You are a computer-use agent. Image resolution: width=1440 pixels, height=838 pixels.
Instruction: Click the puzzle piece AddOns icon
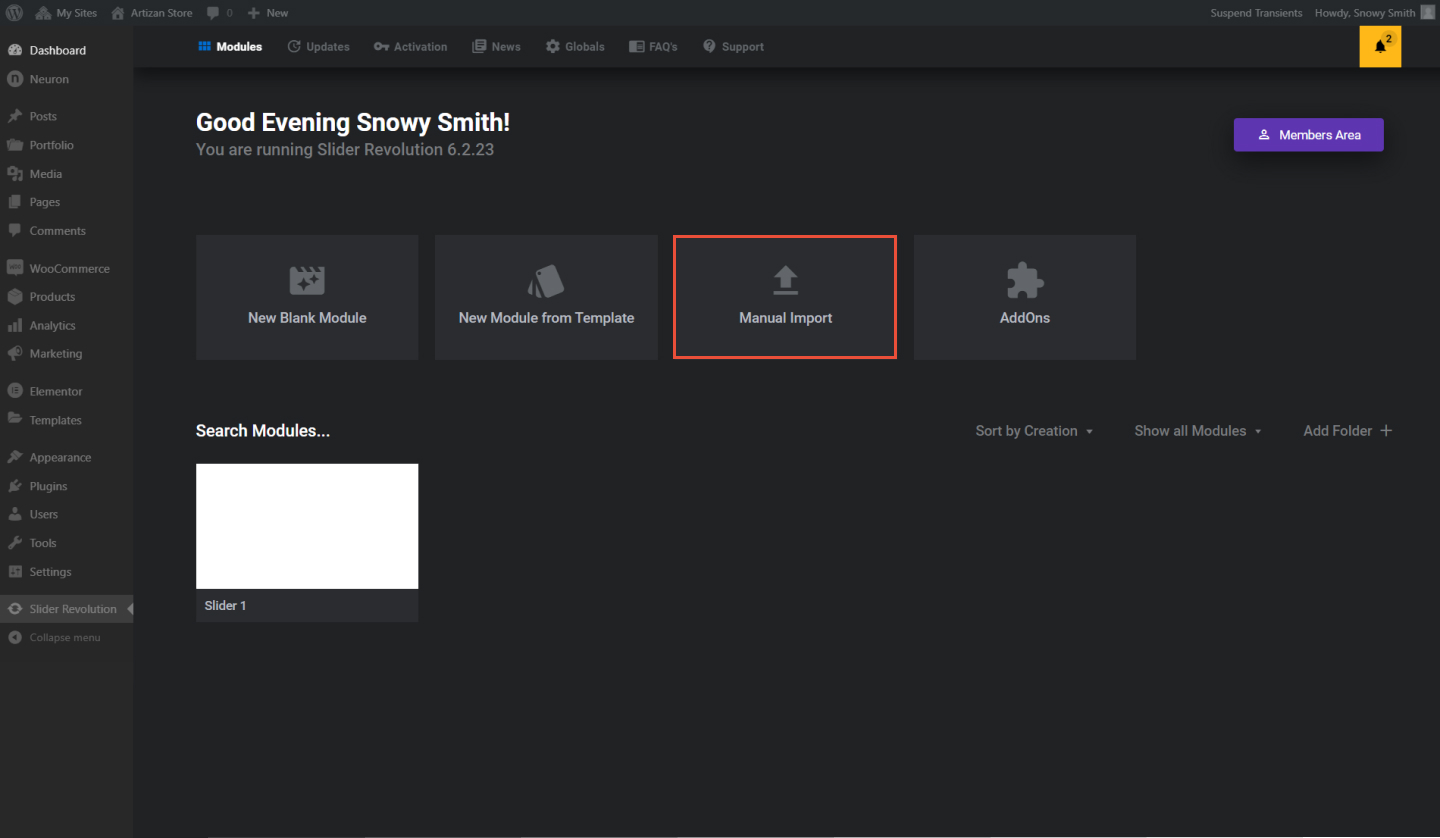tap(1025, 281)
